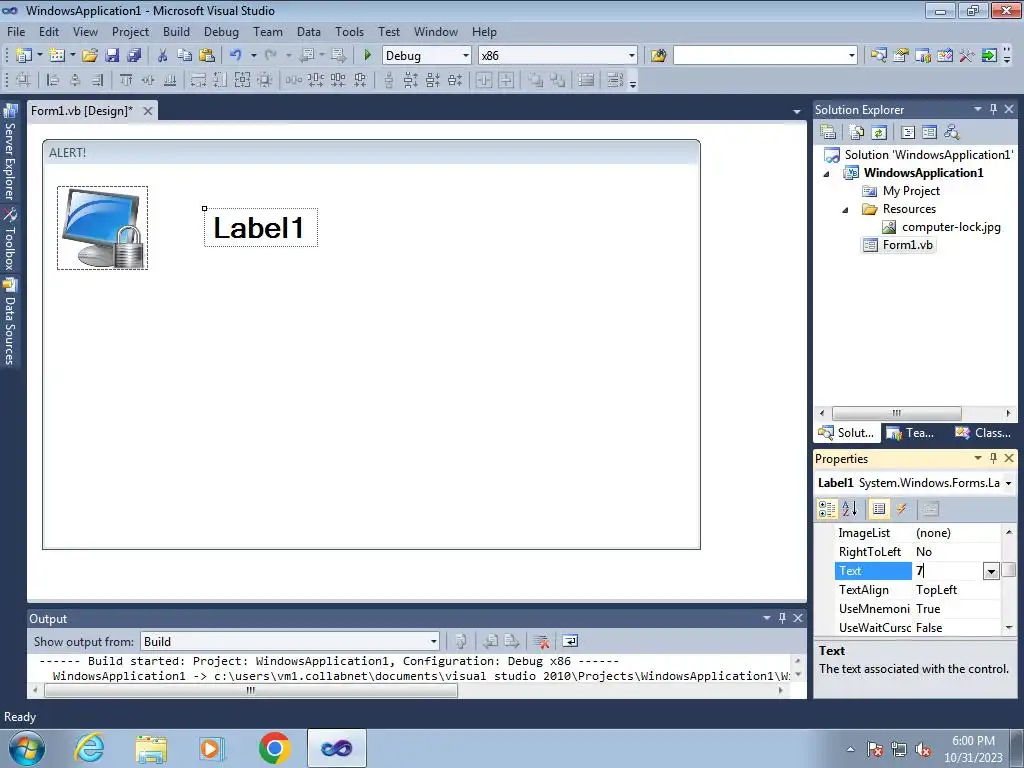Select the Form1.vb [Design] tab

[82, 111]
